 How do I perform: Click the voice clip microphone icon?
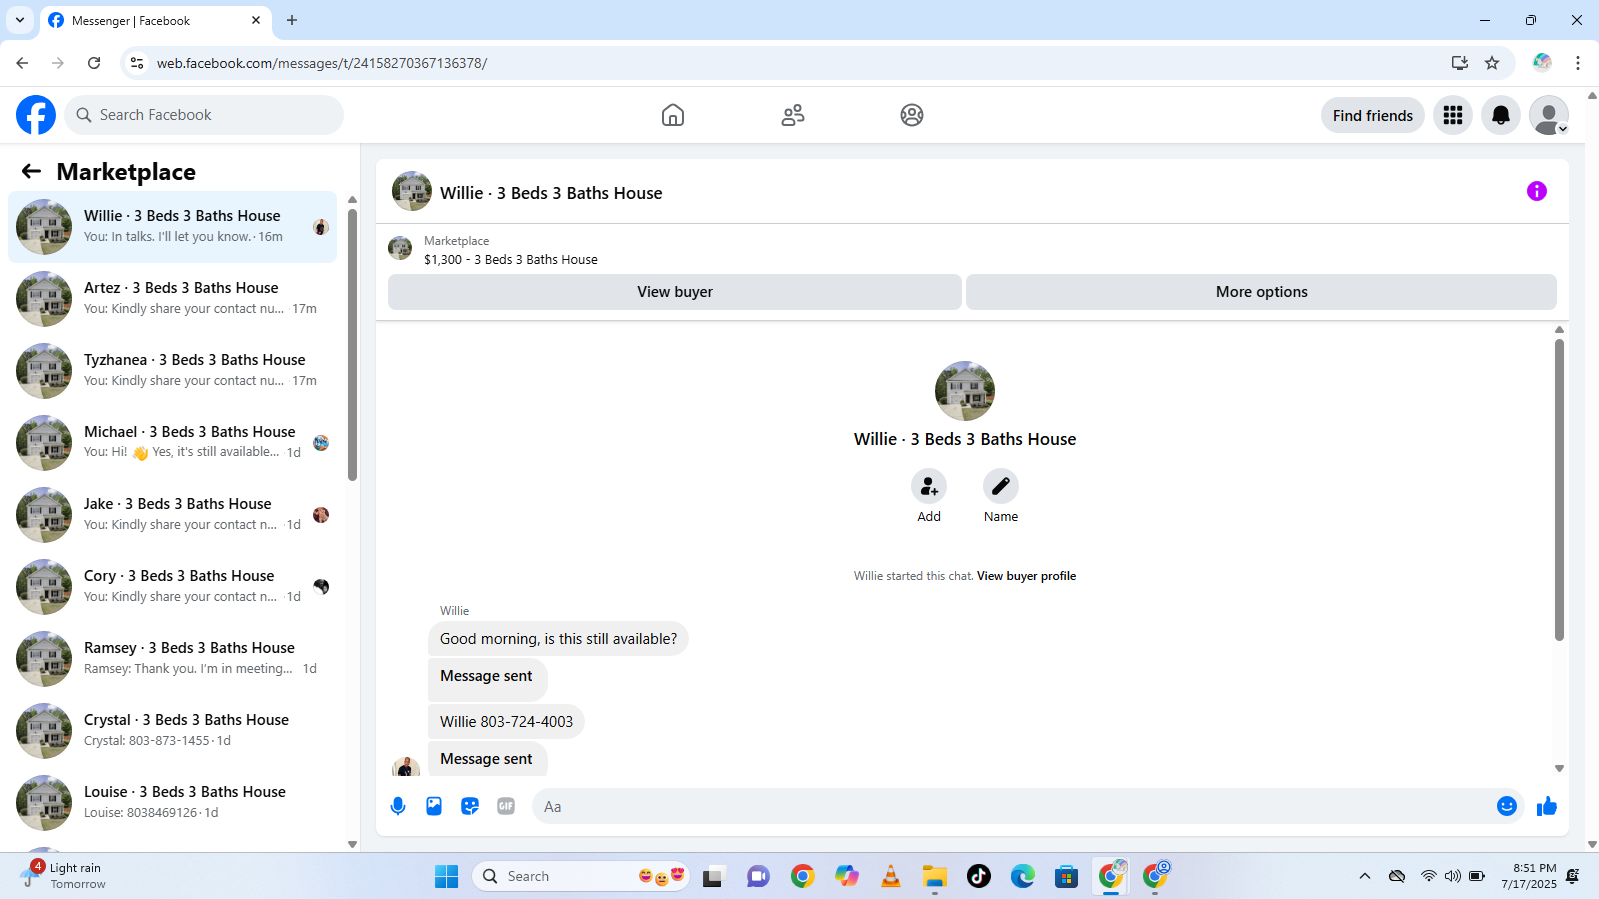(x=398, y=806)
